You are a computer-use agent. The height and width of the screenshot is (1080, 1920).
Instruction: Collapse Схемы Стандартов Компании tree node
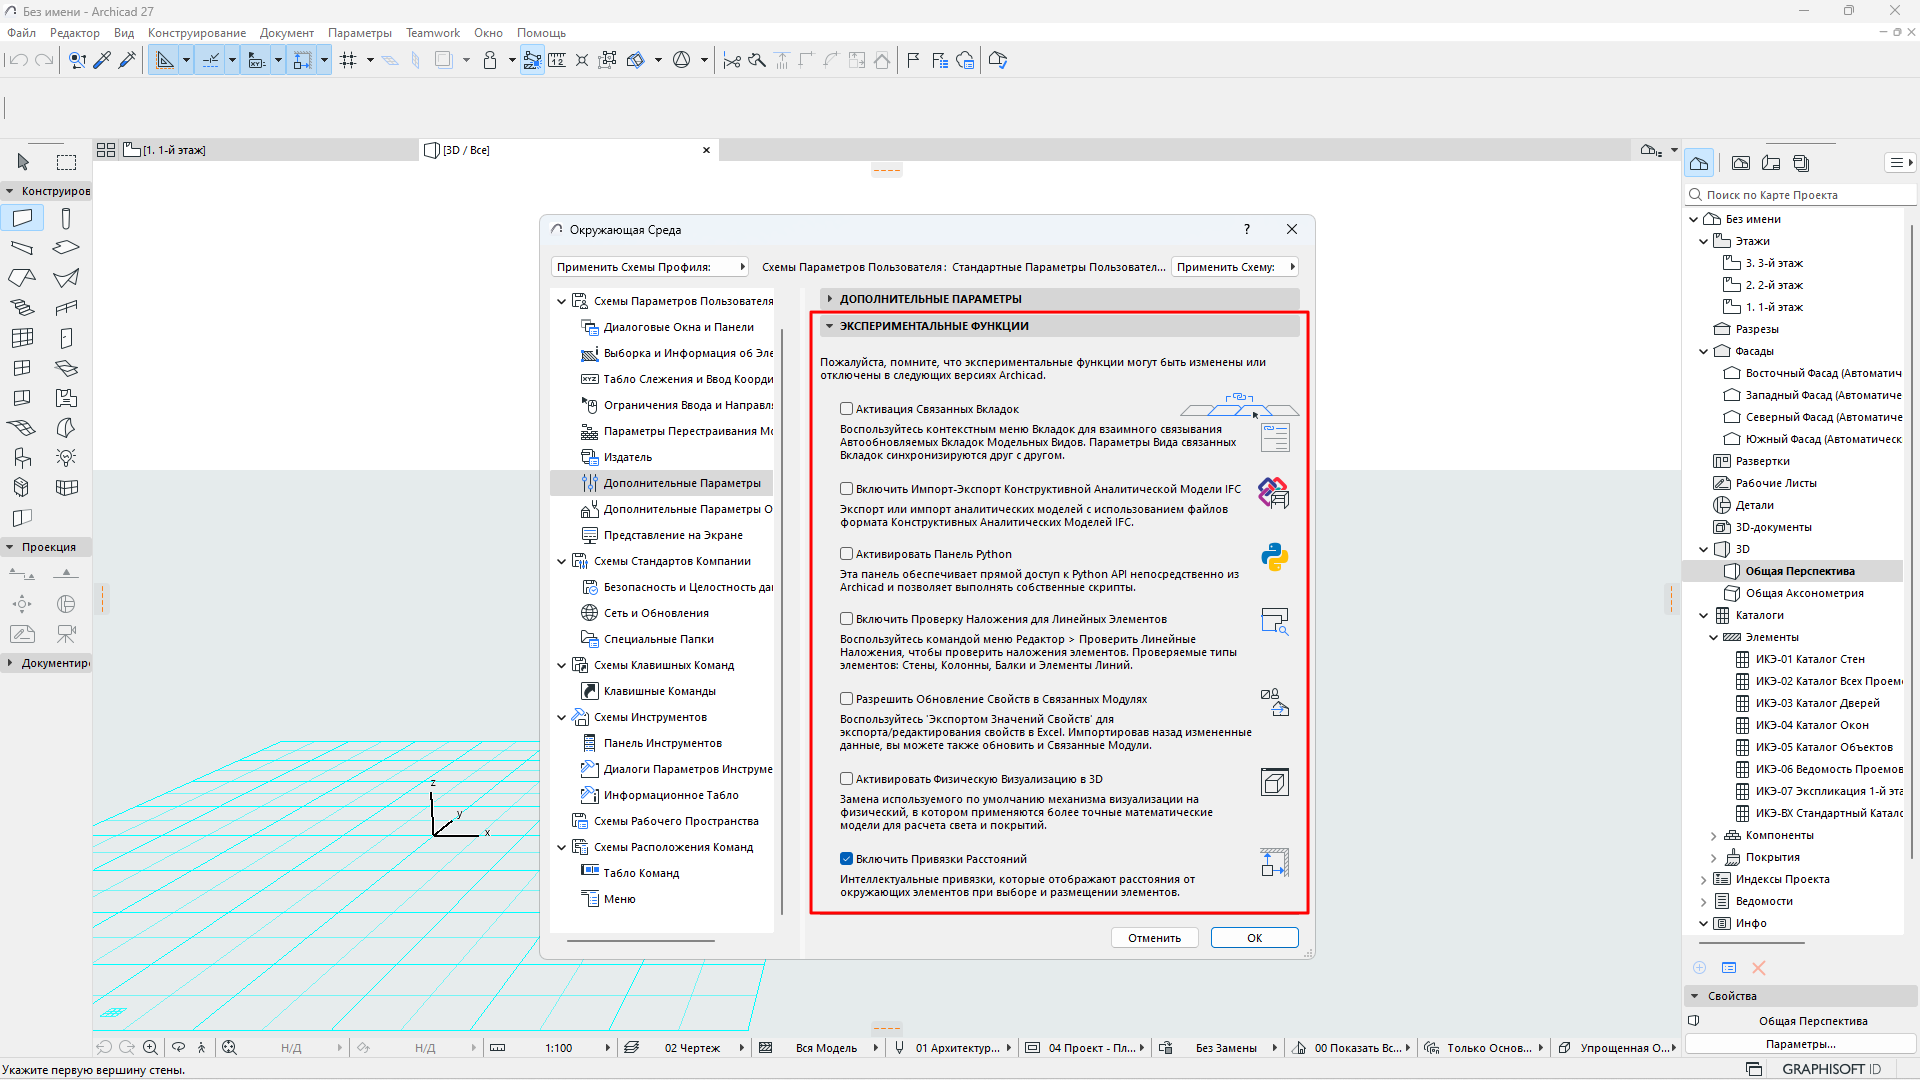pos(562,561)
